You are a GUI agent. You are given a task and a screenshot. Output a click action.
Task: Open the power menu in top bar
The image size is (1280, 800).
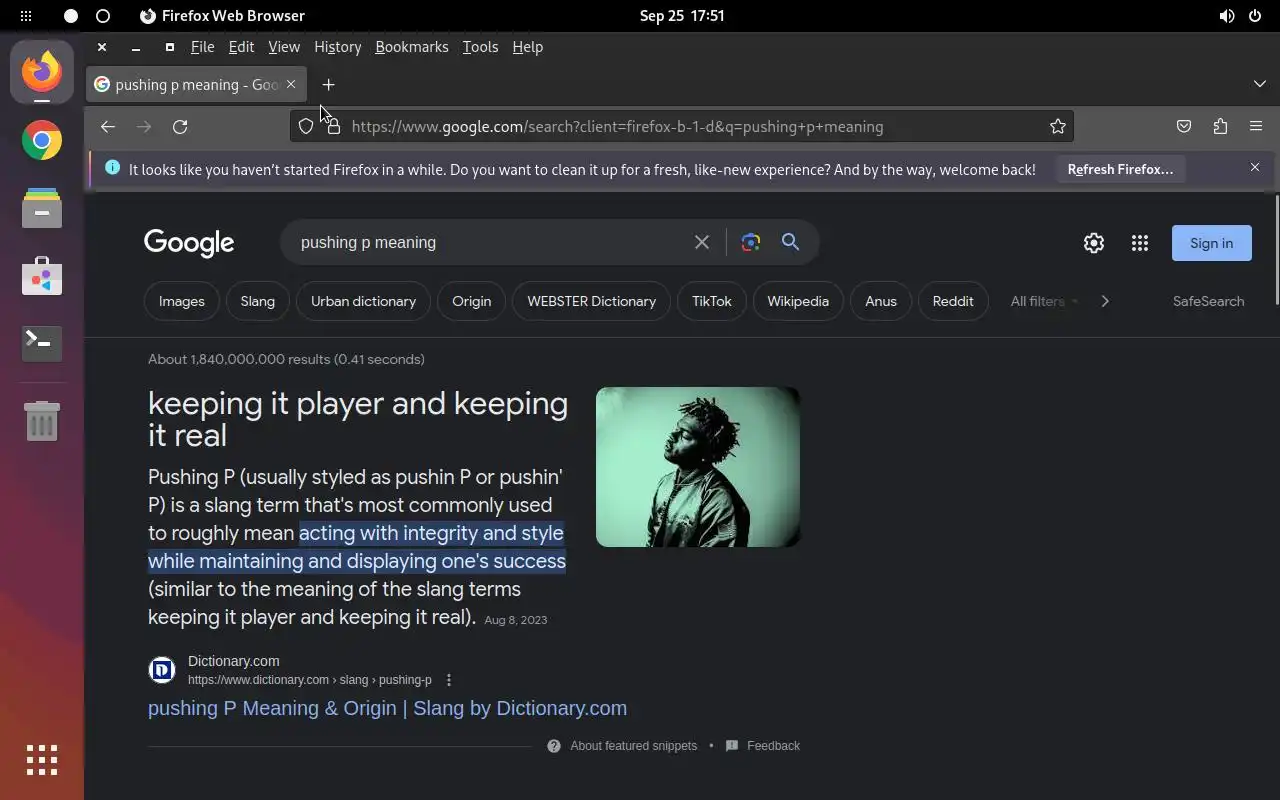(x=1255, y=16)
